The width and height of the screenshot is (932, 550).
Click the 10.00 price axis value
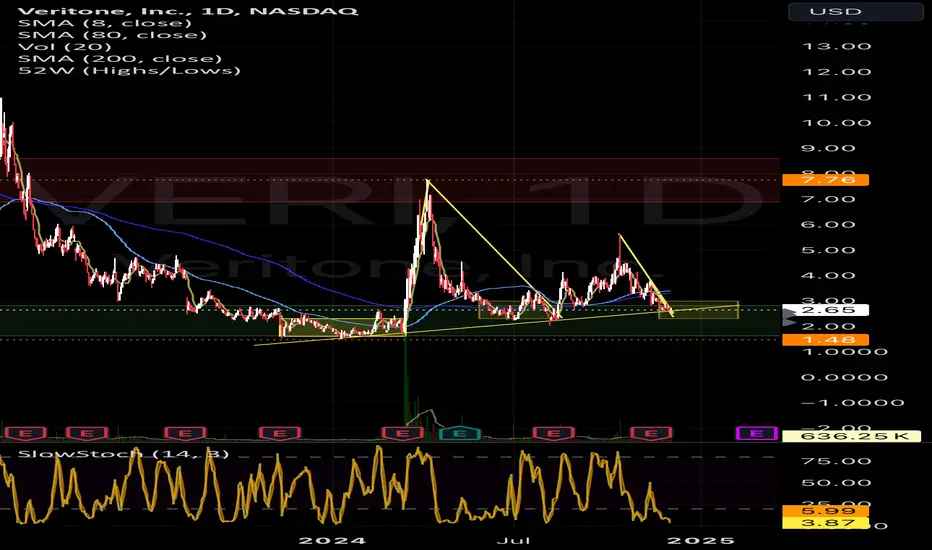coord(836,123)
